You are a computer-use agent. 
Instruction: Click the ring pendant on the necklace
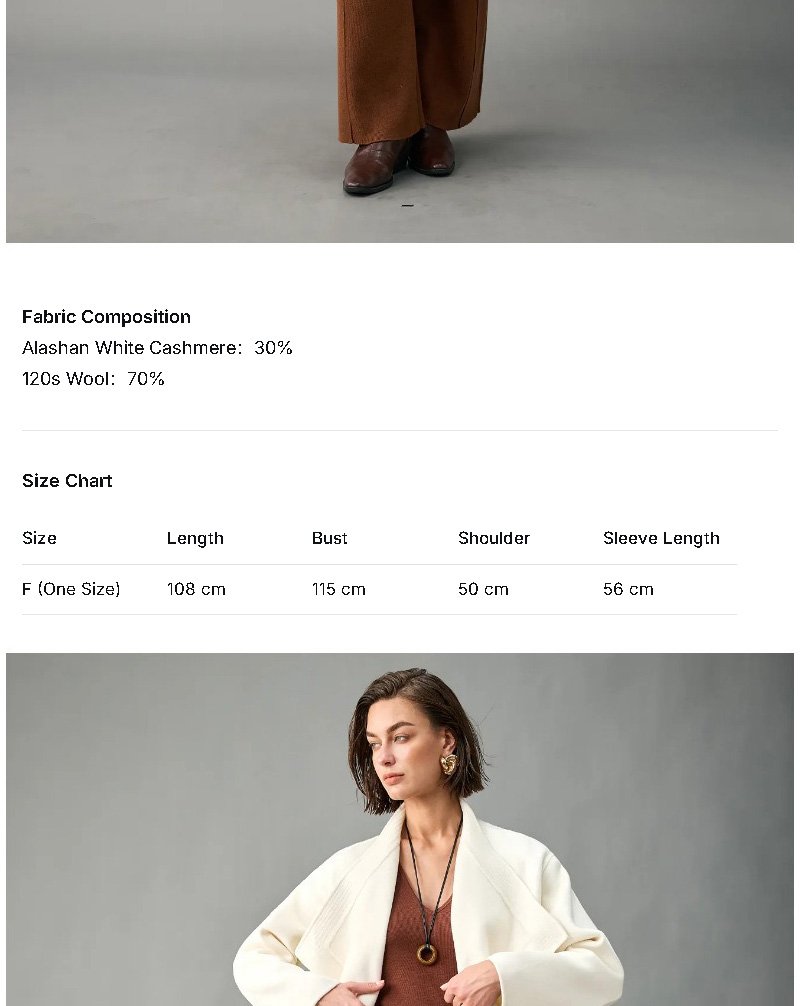tap(427, 953)
